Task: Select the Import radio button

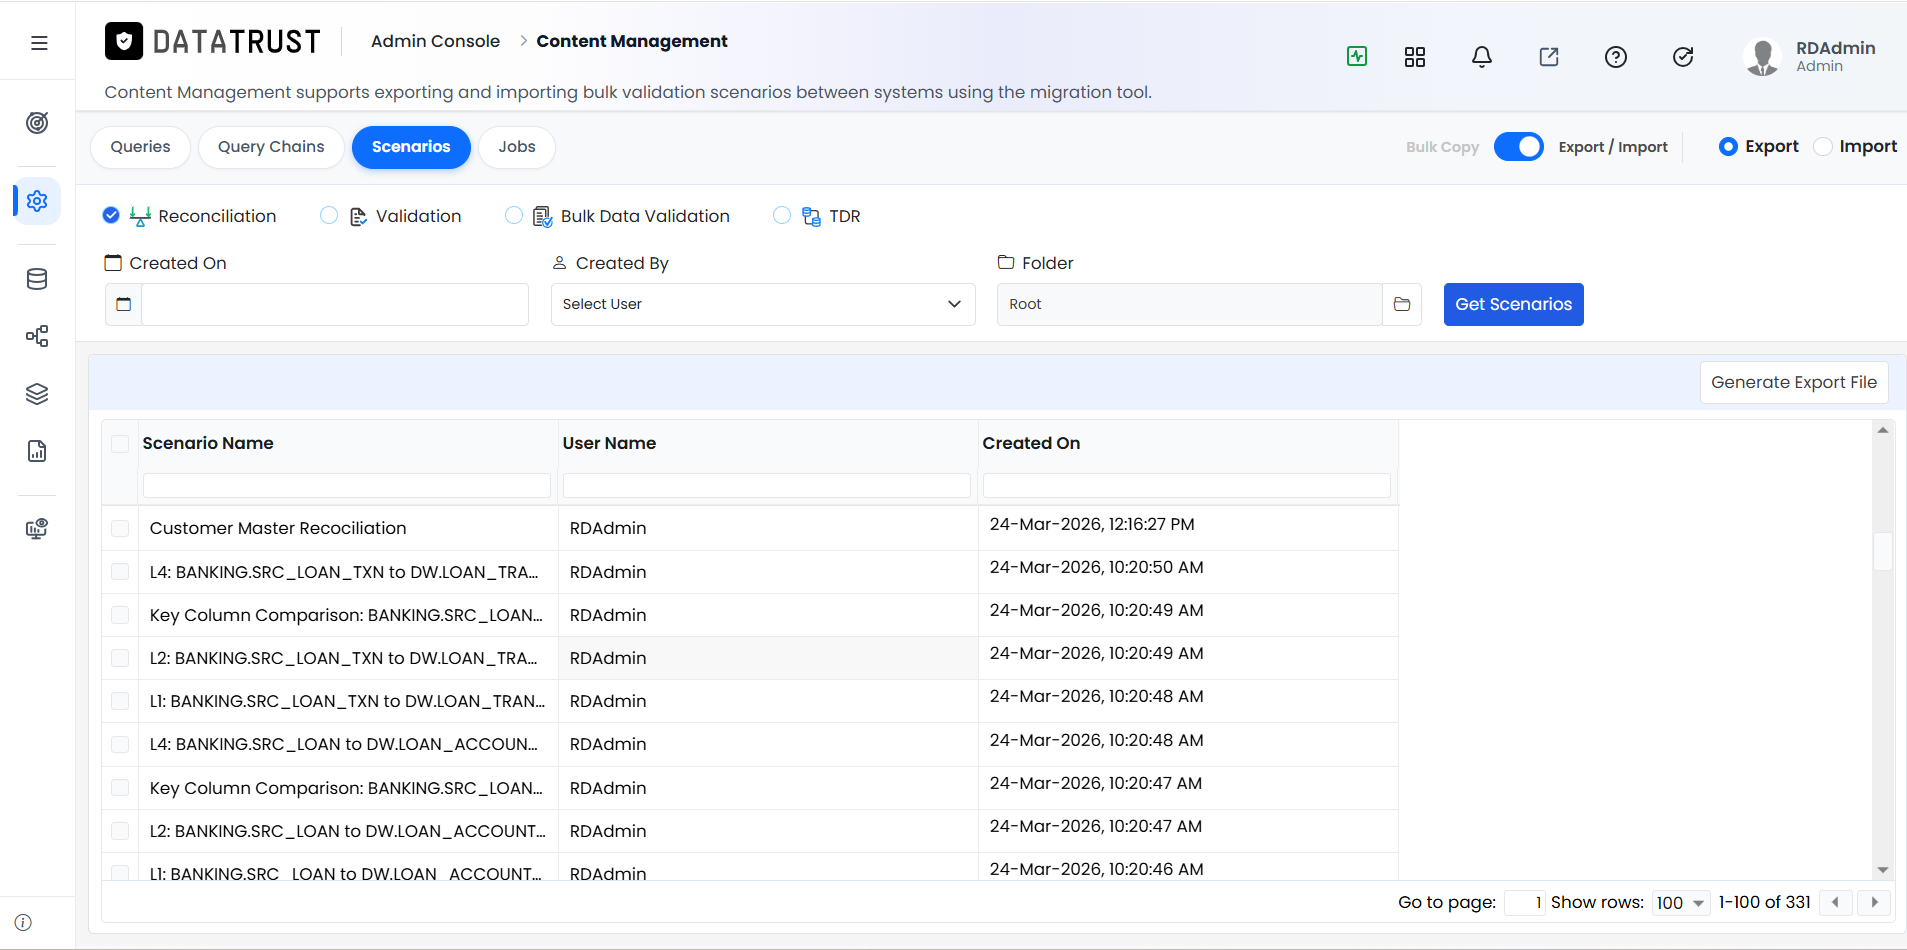Action: pyautogui.click(x=1823, y=147)
